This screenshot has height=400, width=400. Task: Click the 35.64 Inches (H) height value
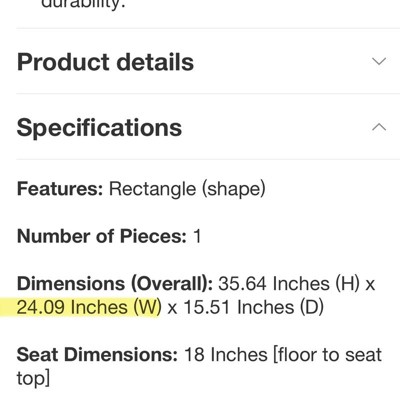pos(289,284)
